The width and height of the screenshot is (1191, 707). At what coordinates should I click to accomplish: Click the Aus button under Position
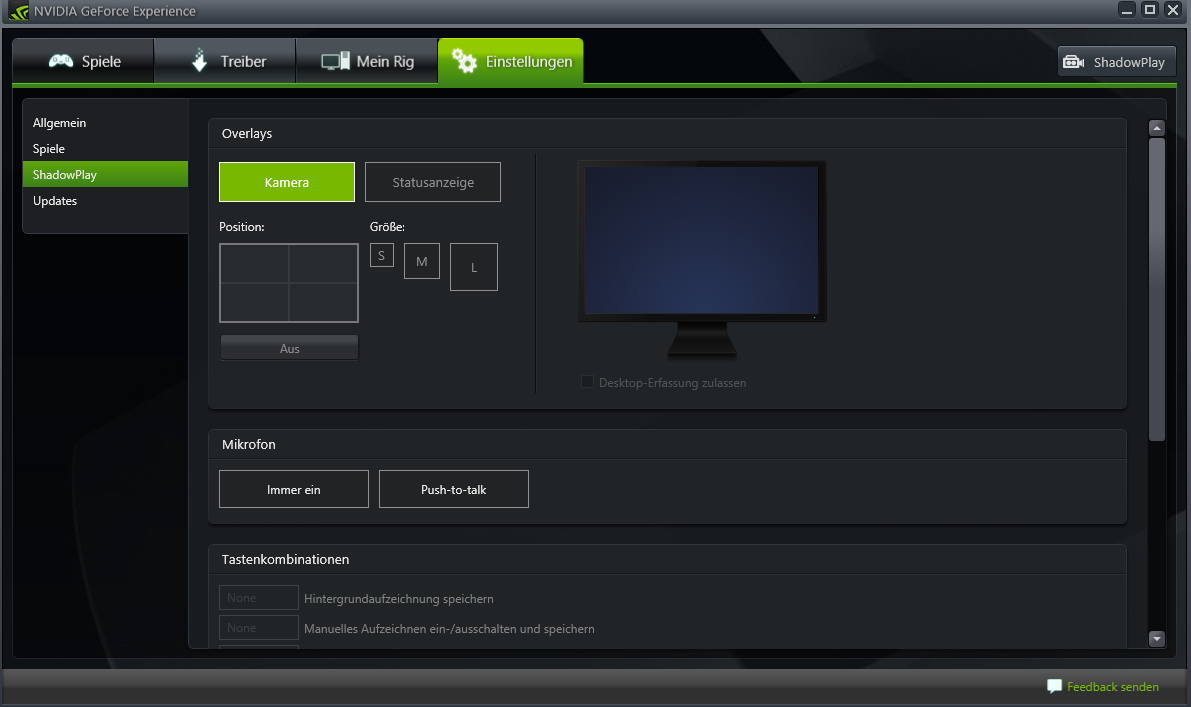tap(289, 349)
